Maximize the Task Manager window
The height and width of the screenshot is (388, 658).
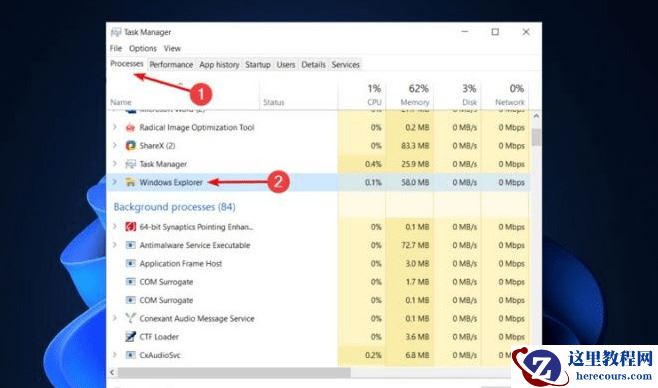point(495,32)
